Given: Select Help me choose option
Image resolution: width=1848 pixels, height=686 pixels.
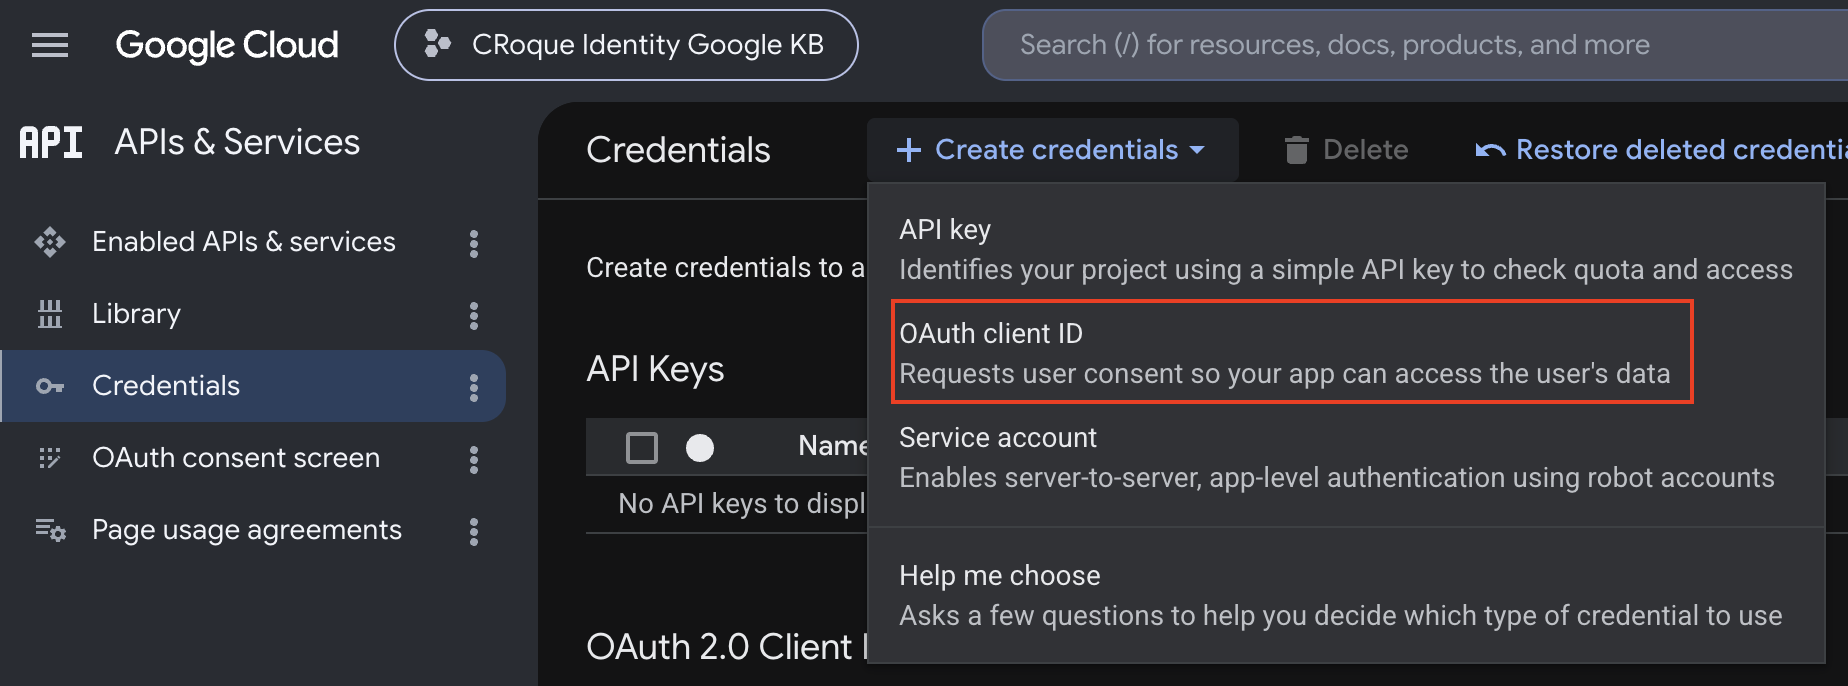Looking at the screenshot, I should click(x=1346, y=596).
